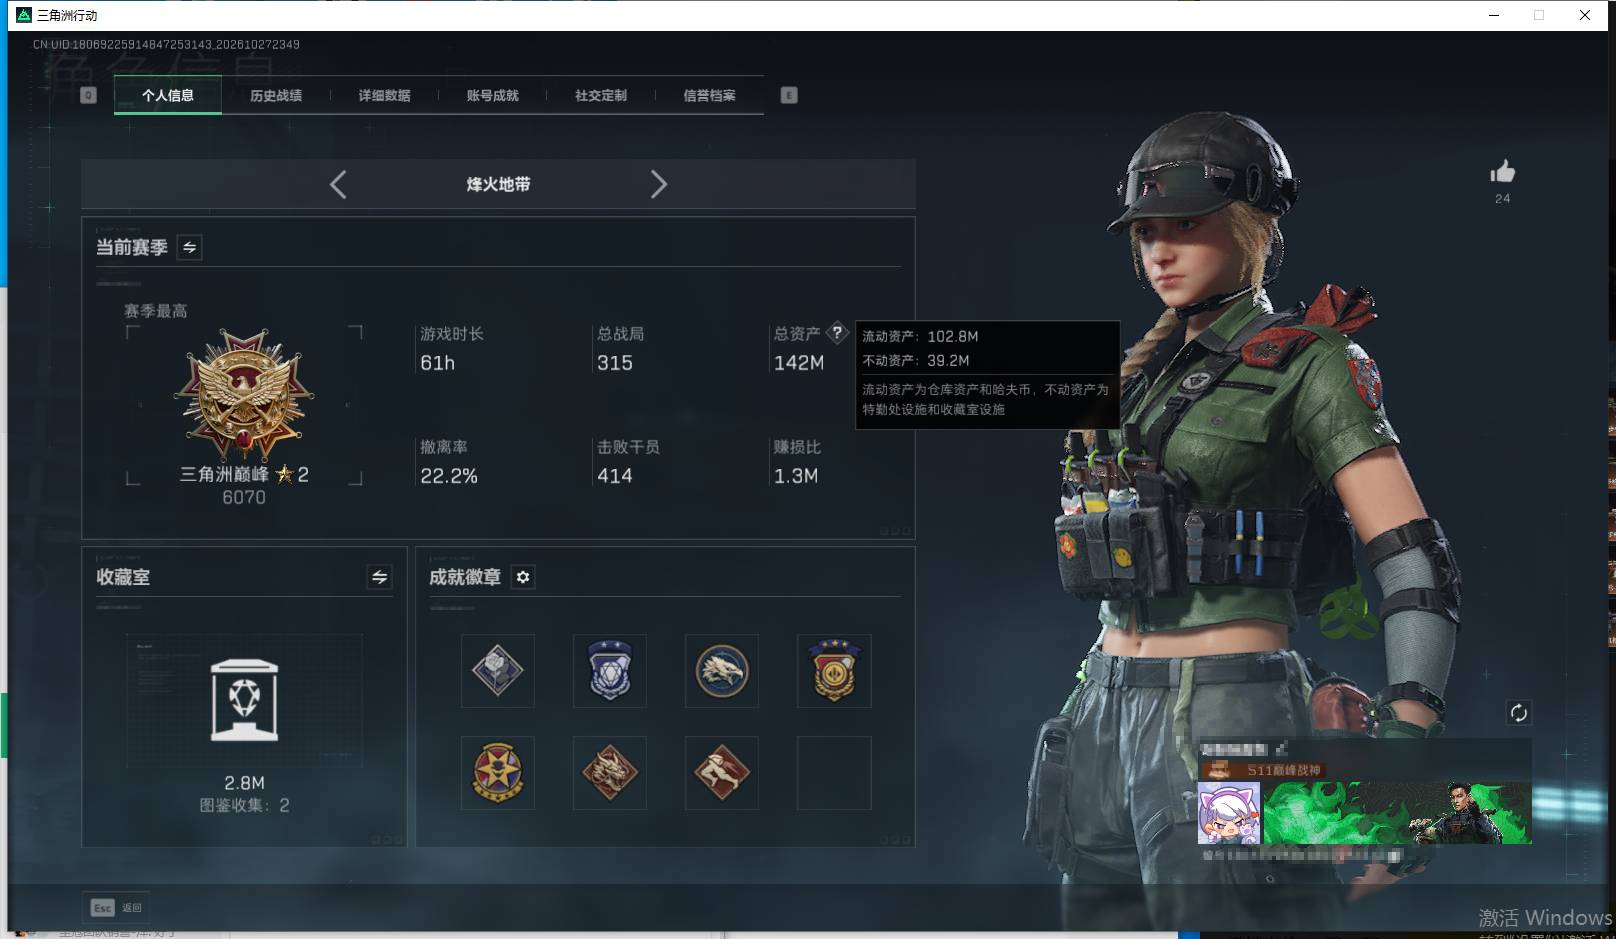Select the gold star cross badge
1616x939 pixels.
(x=498, y=773)
